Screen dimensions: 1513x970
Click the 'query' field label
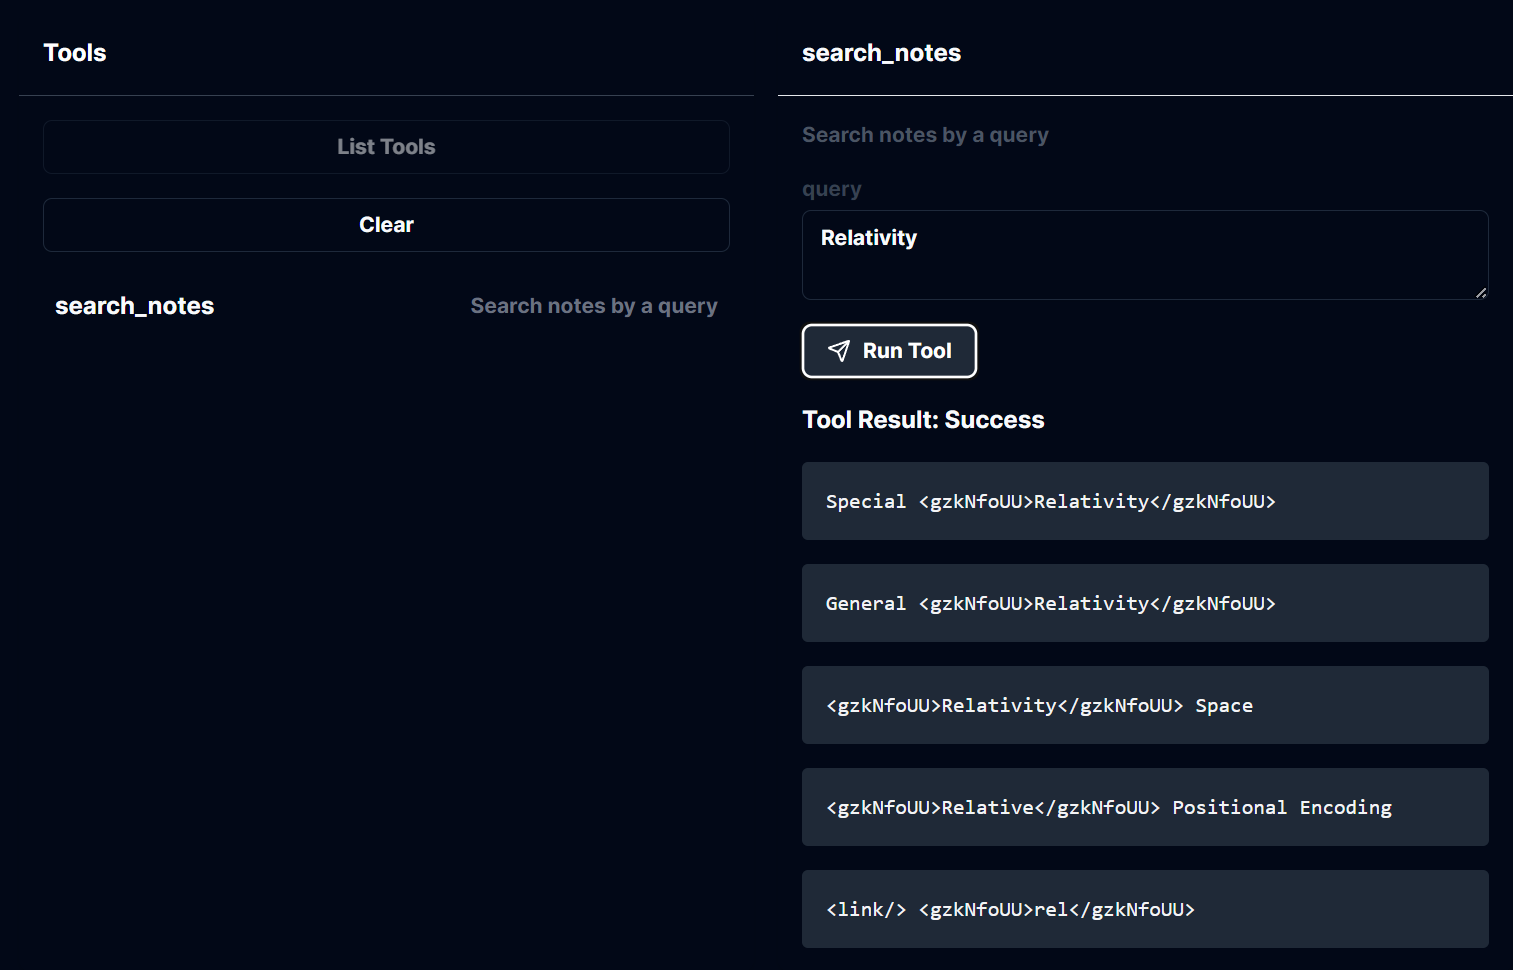pos(831,189)
